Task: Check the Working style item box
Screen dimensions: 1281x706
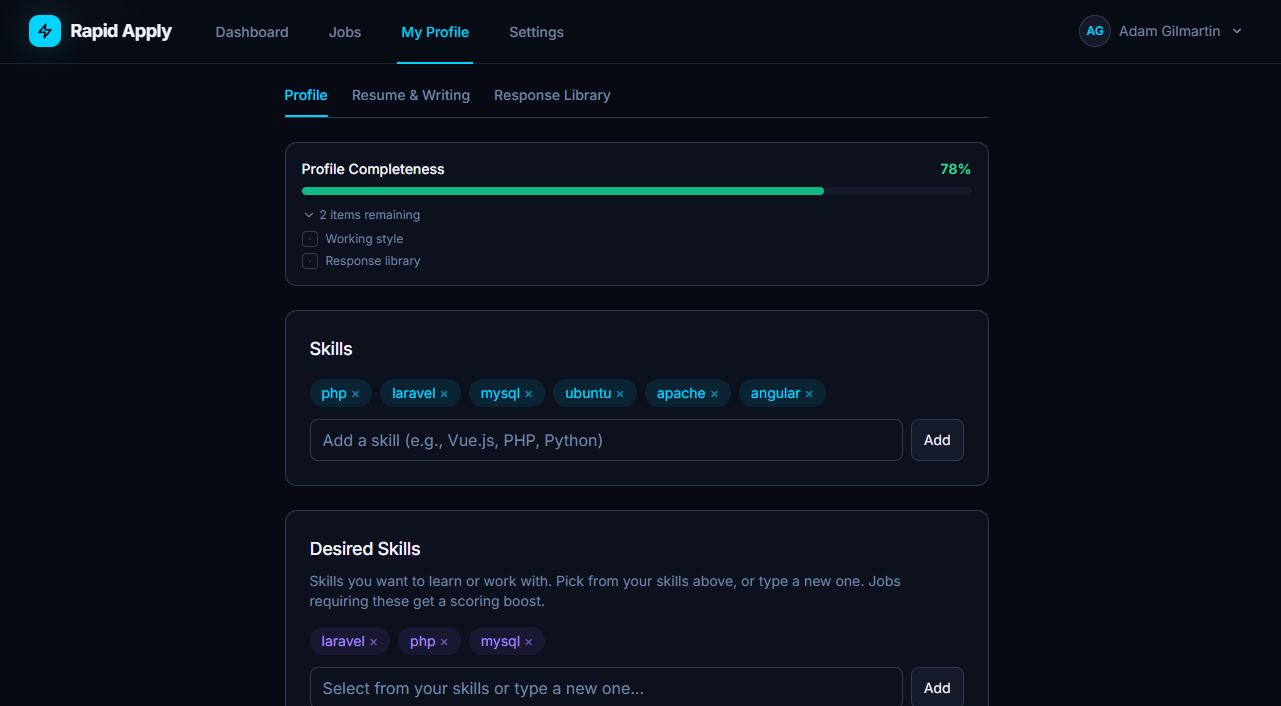Action: coord(310,239)
